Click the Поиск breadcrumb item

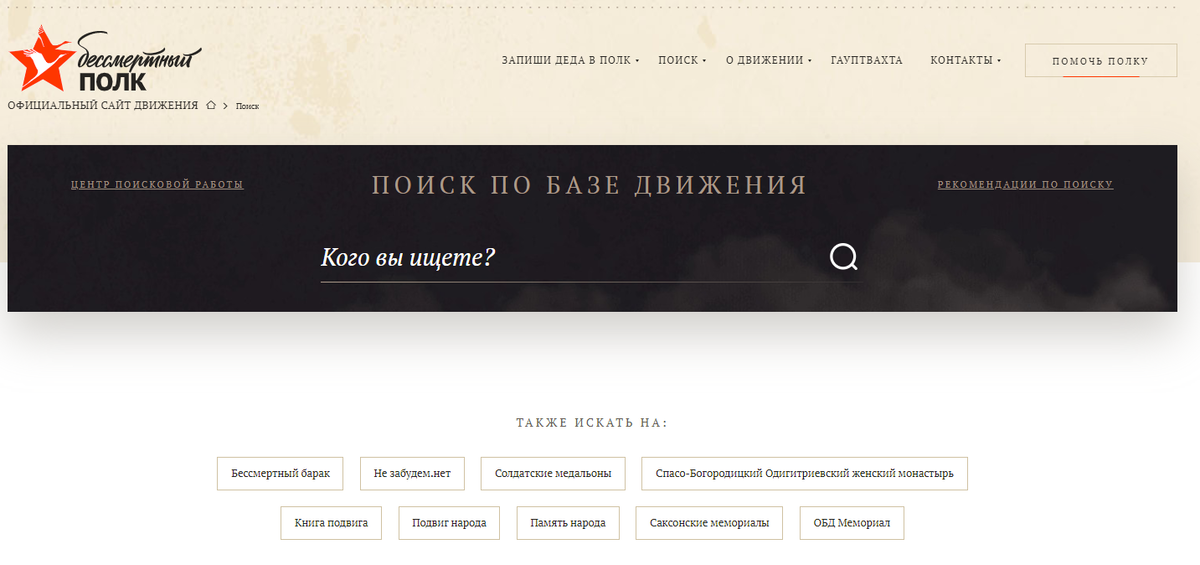247,106
